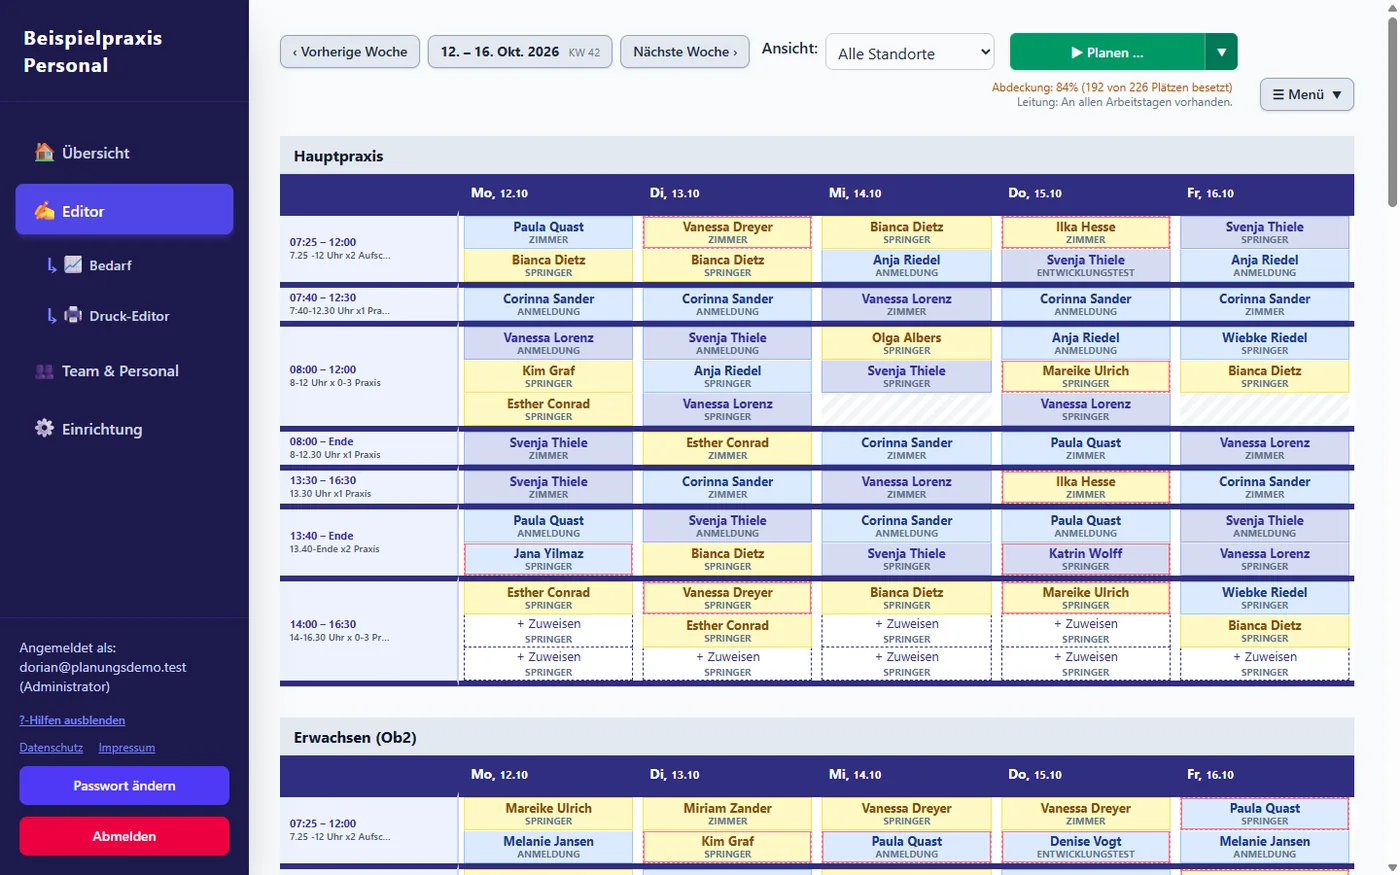Click the house icon beside Übersicht
Image resolution: width=1400 pixels, height=875 pixels.
pyautogui.click(x=44, y=152)
